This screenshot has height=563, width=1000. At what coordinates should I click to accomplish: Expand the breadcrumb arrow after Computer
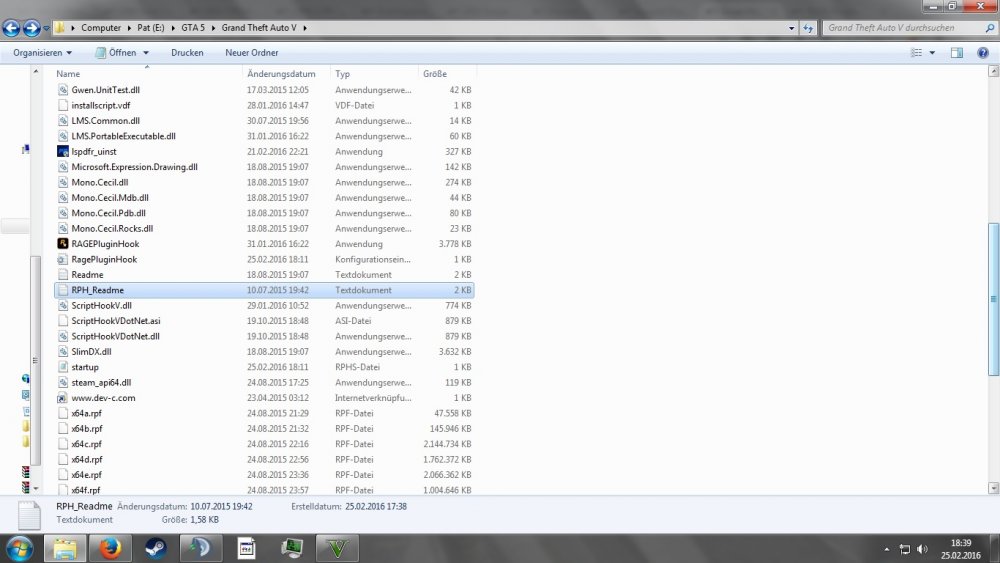[x=129, y=28]
